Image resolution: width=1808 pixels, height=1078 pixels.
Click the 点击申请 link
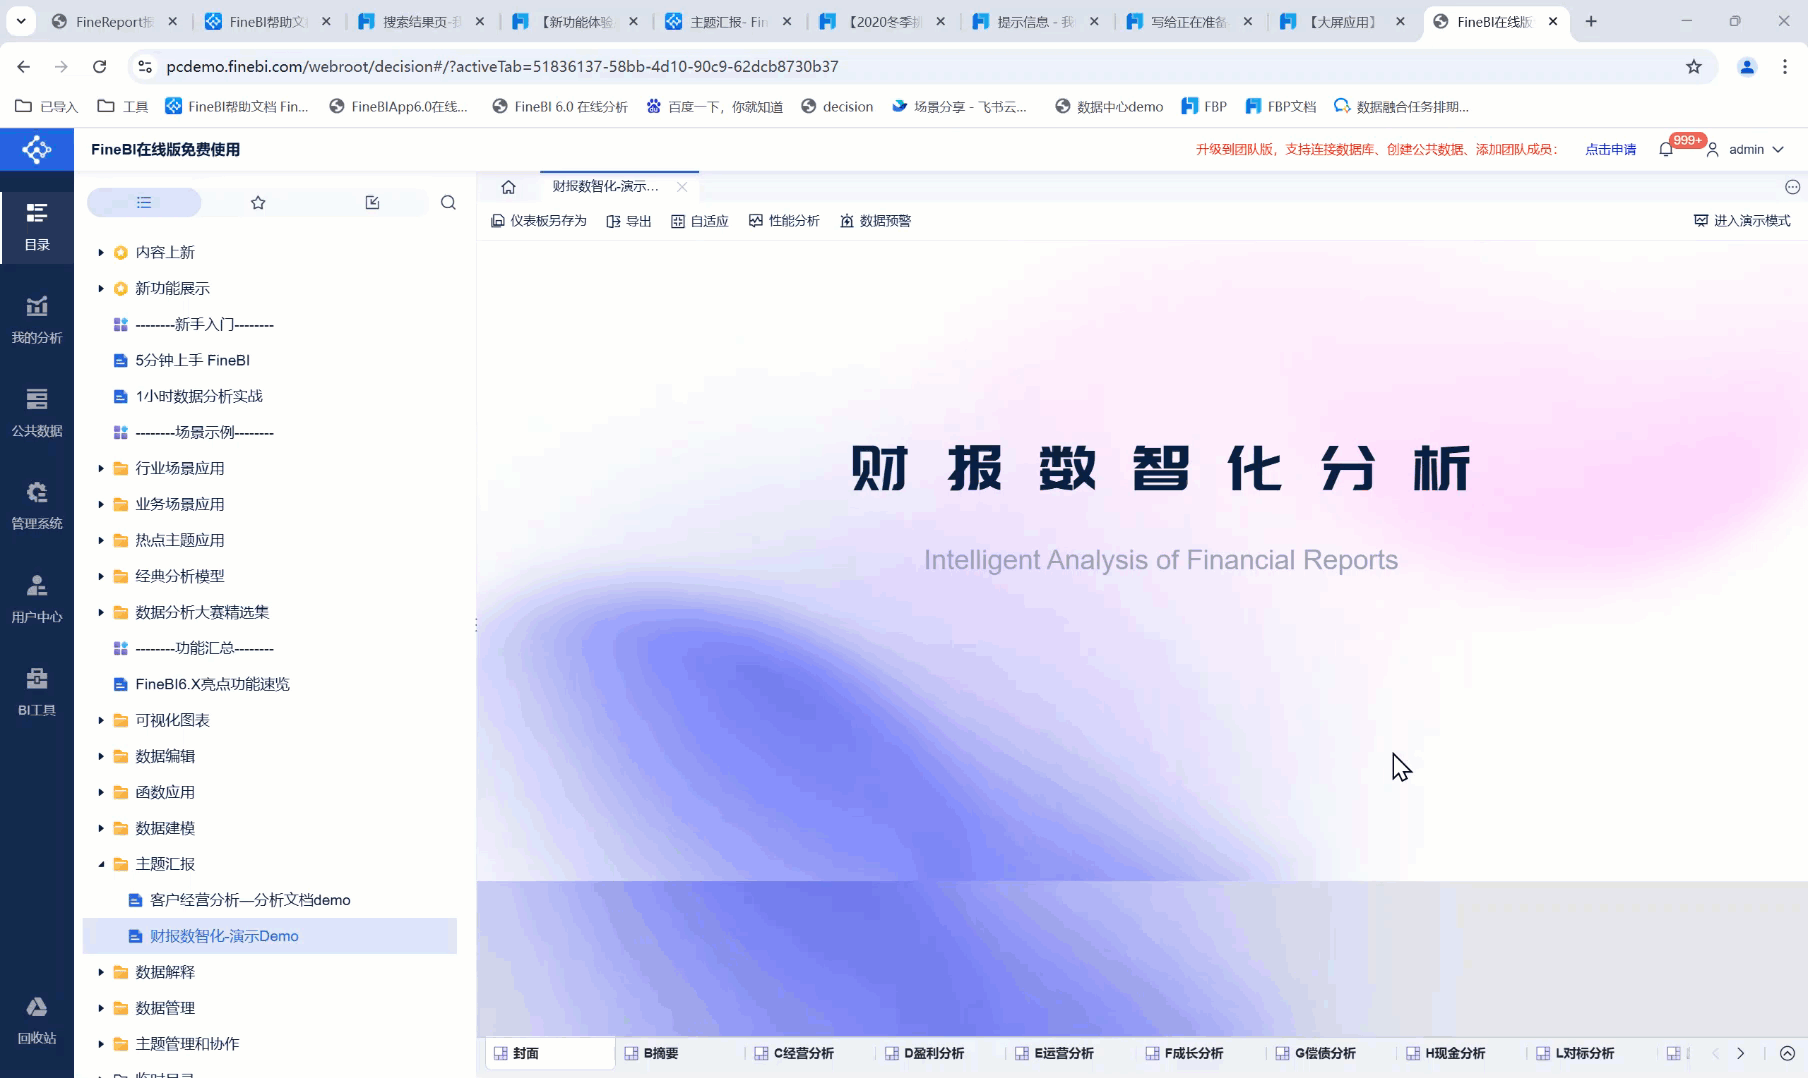tap(1610, 150)
